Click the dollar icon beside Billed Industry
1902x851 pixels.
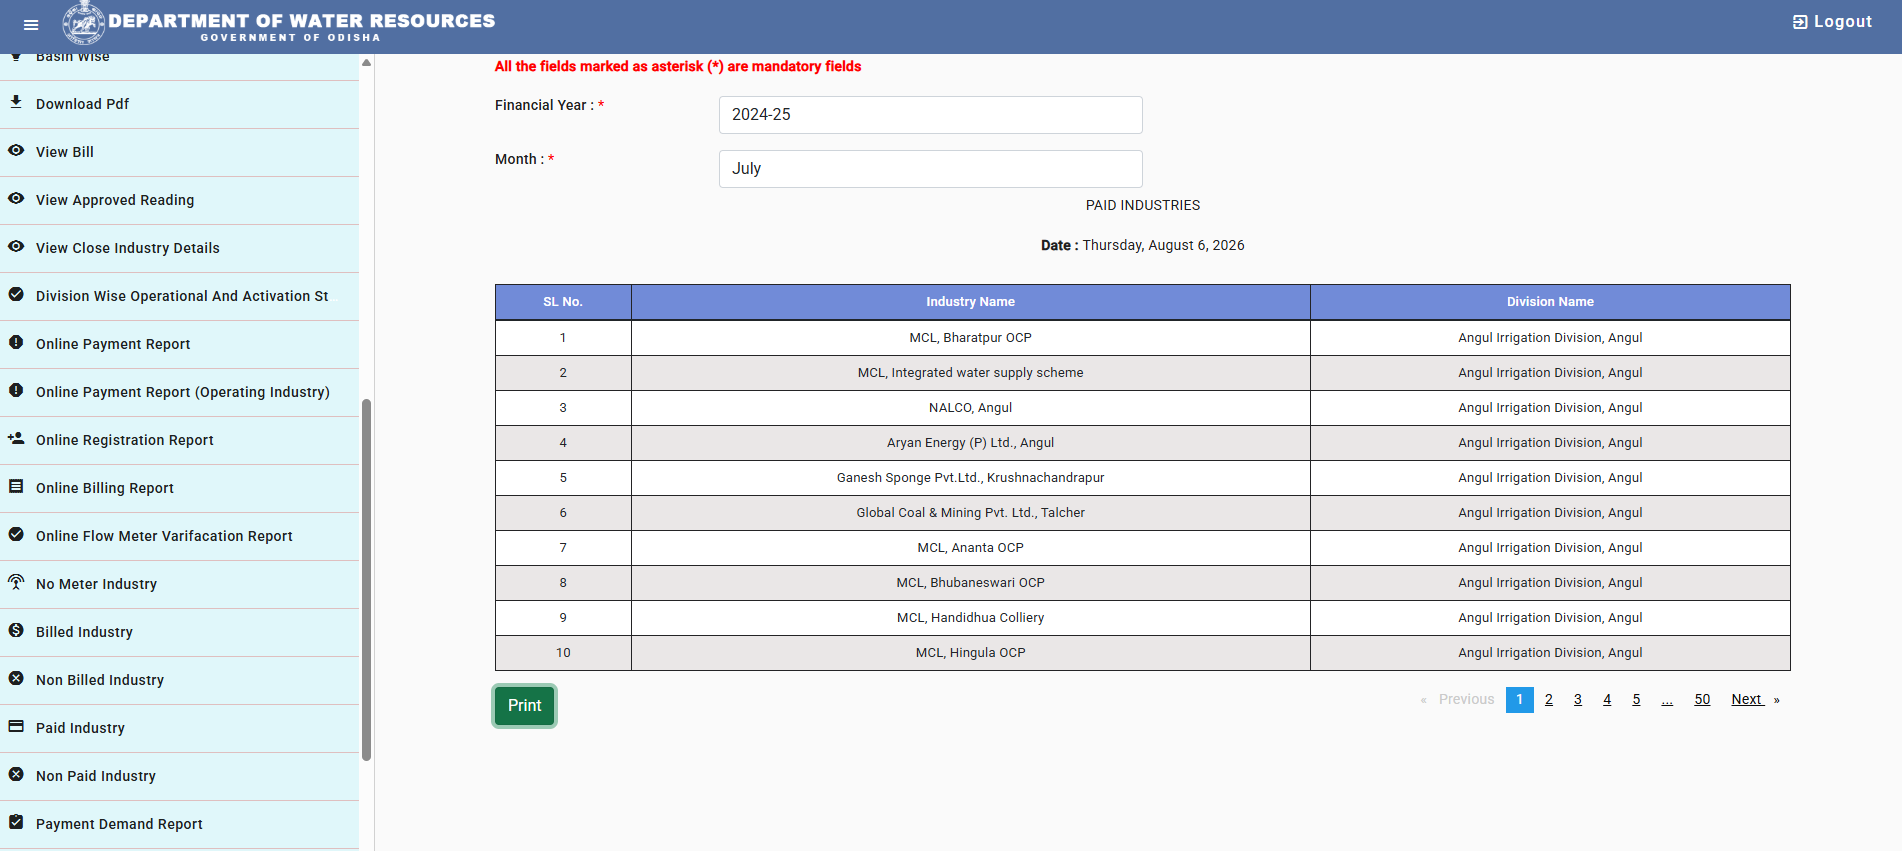coord(16,630)
